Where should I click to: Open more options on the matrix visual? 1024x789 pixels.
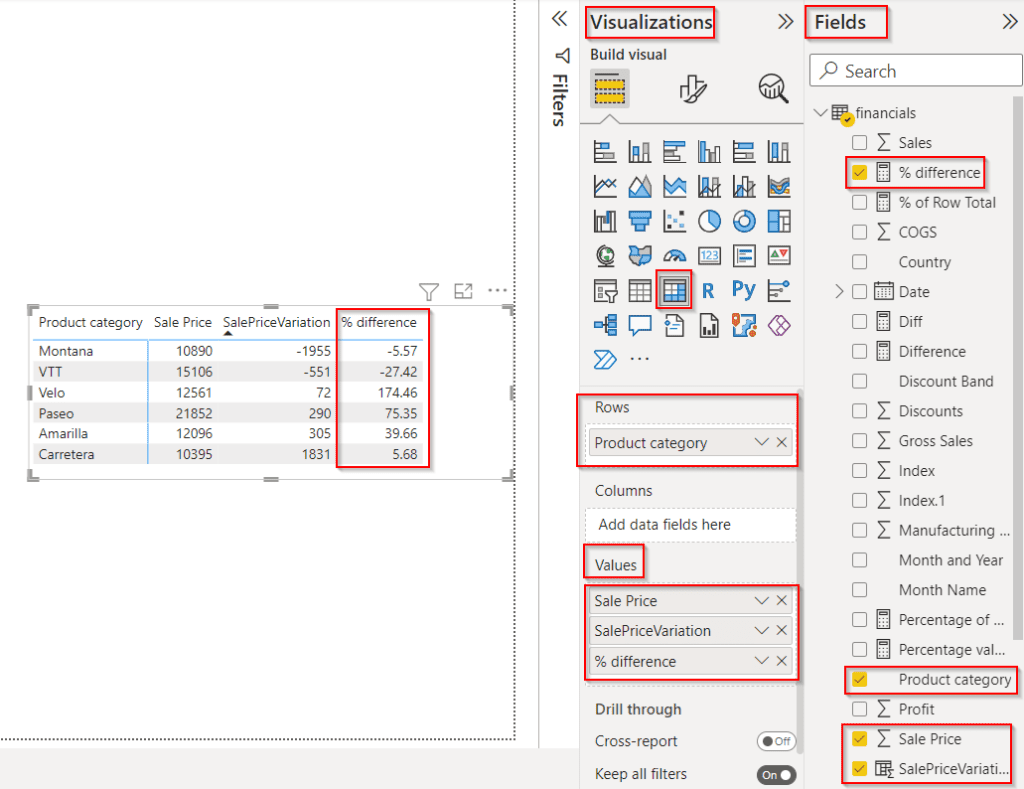click(497, 291)
